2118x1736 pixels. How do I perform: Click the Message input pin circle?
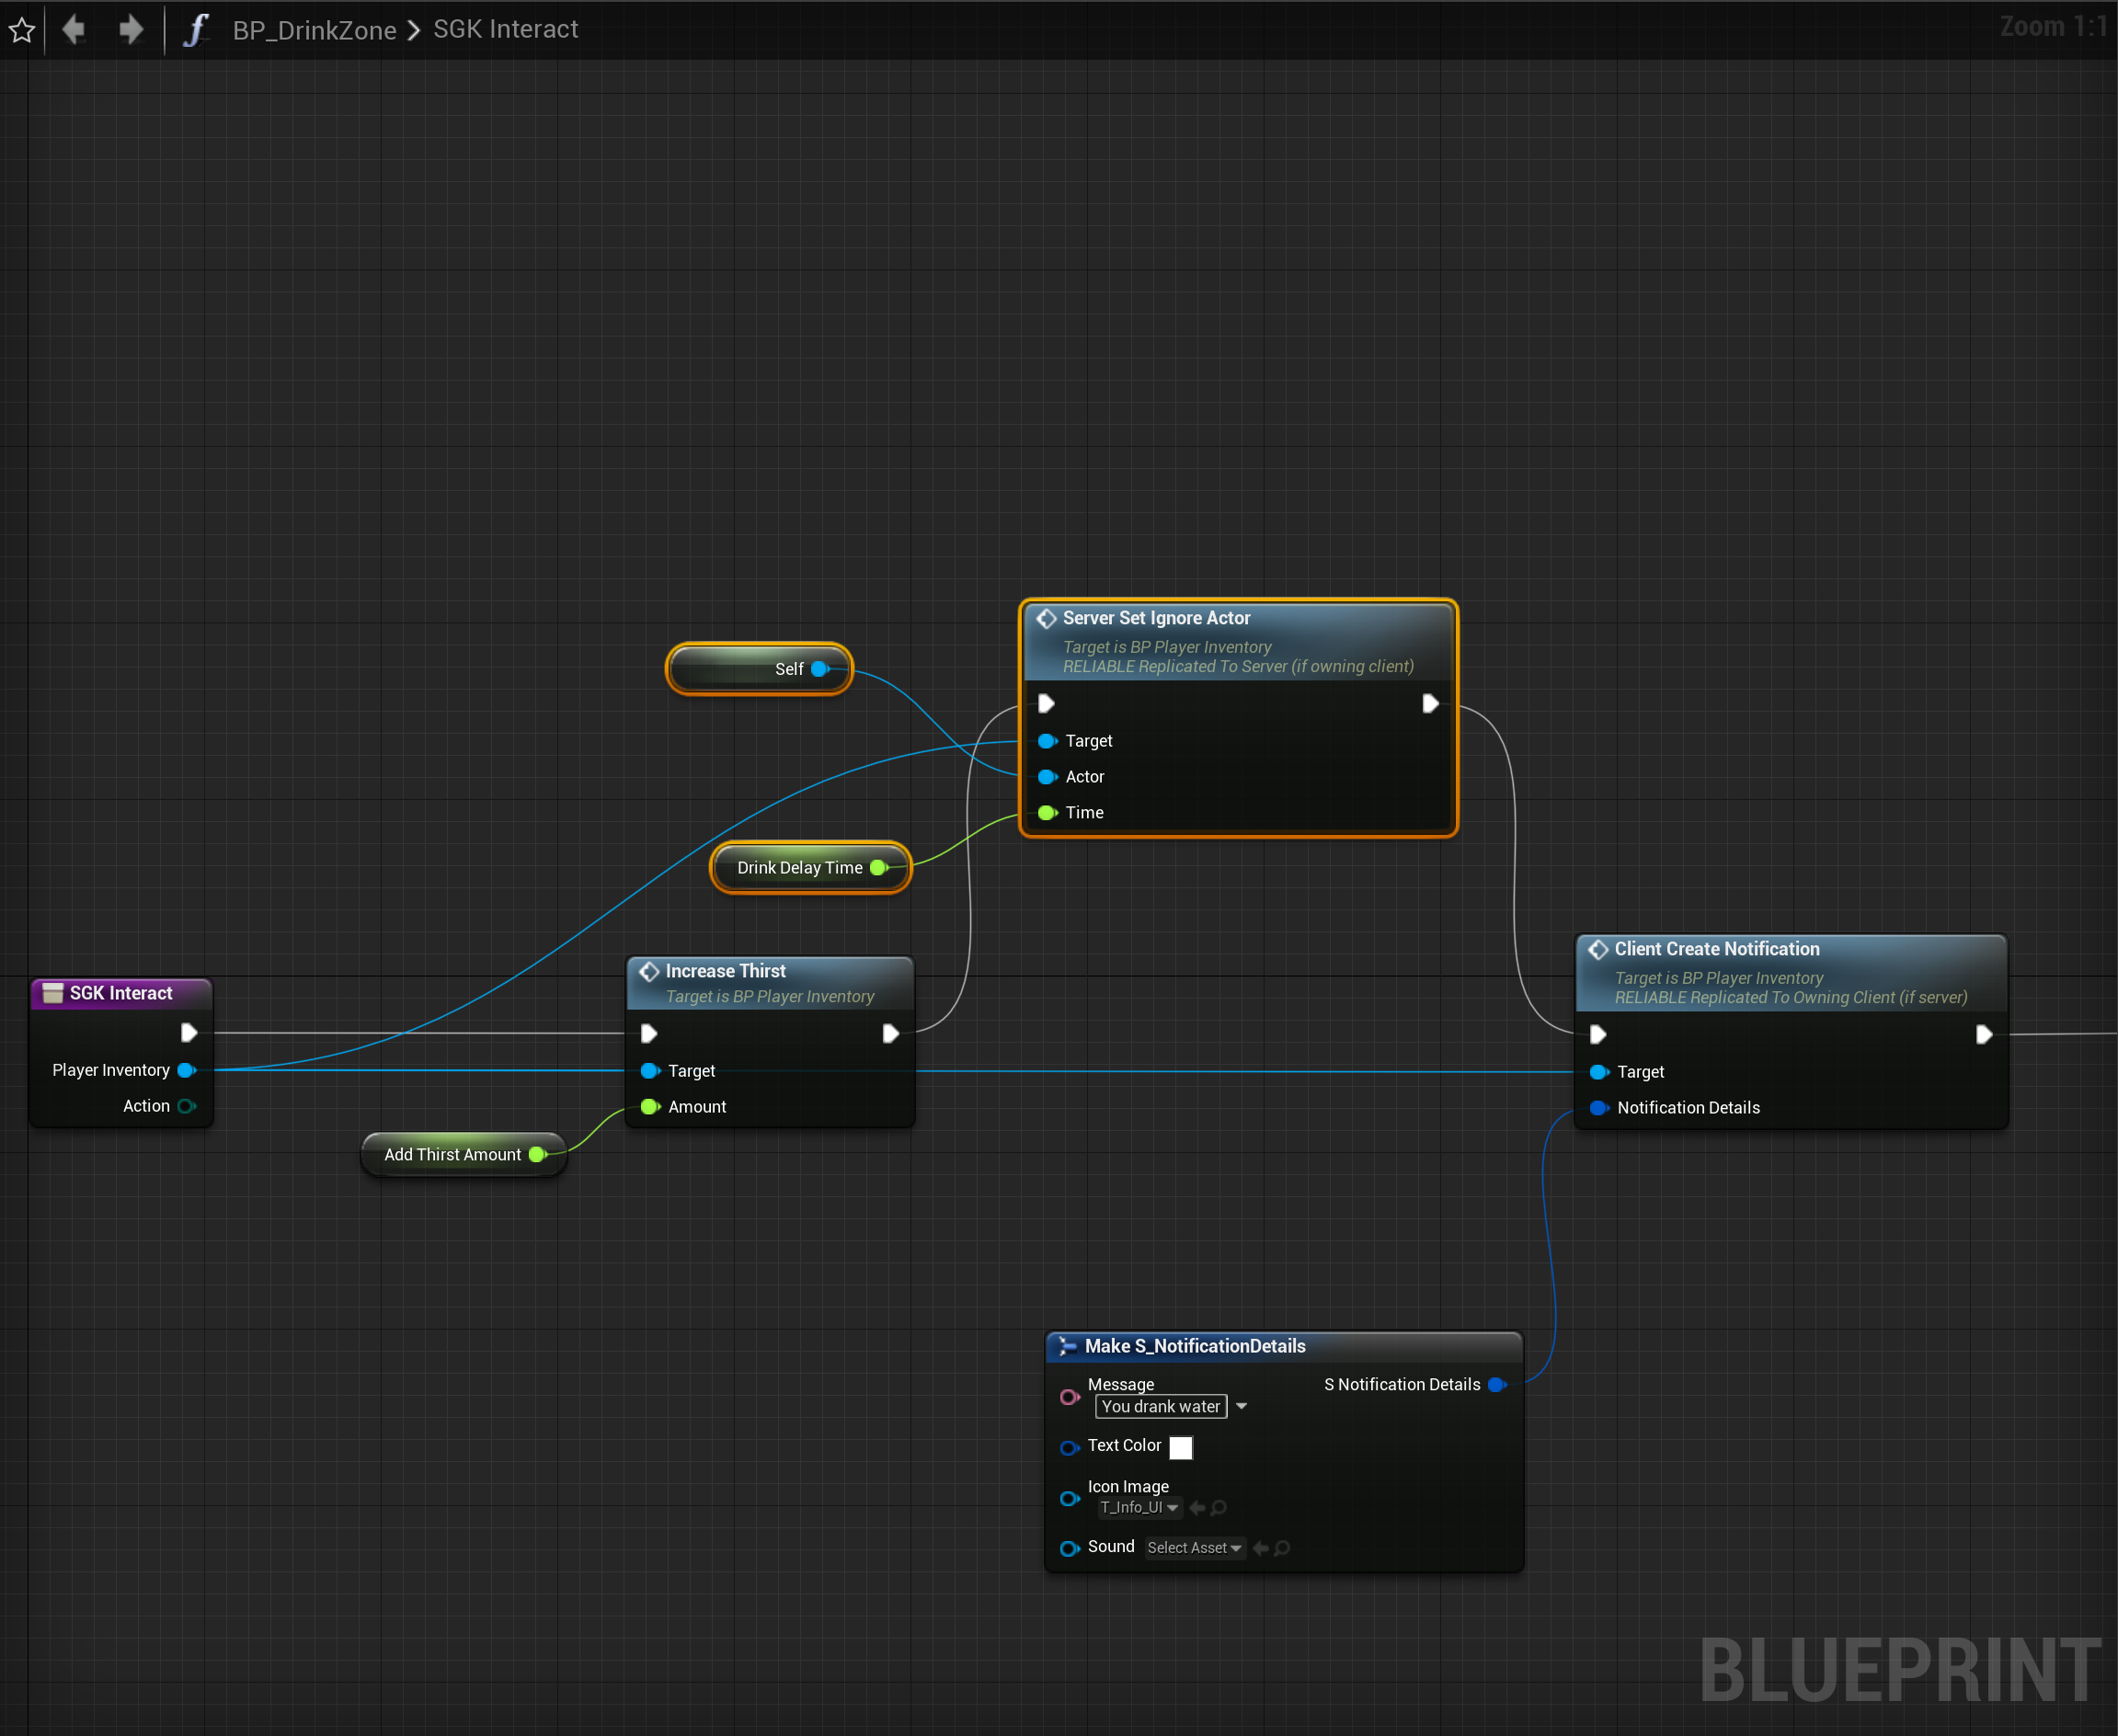click(x=1069, y=1397)
